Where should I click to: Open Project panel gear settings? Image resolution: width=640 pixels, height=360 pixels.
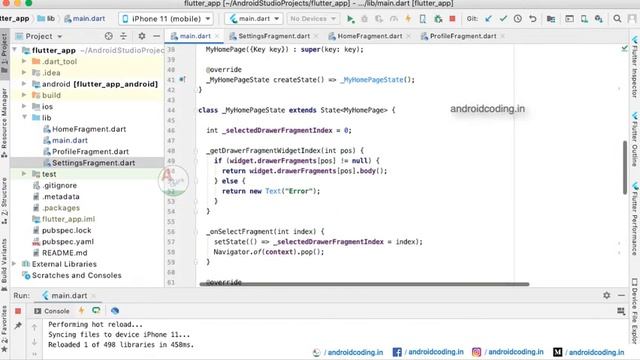[142, 36]
